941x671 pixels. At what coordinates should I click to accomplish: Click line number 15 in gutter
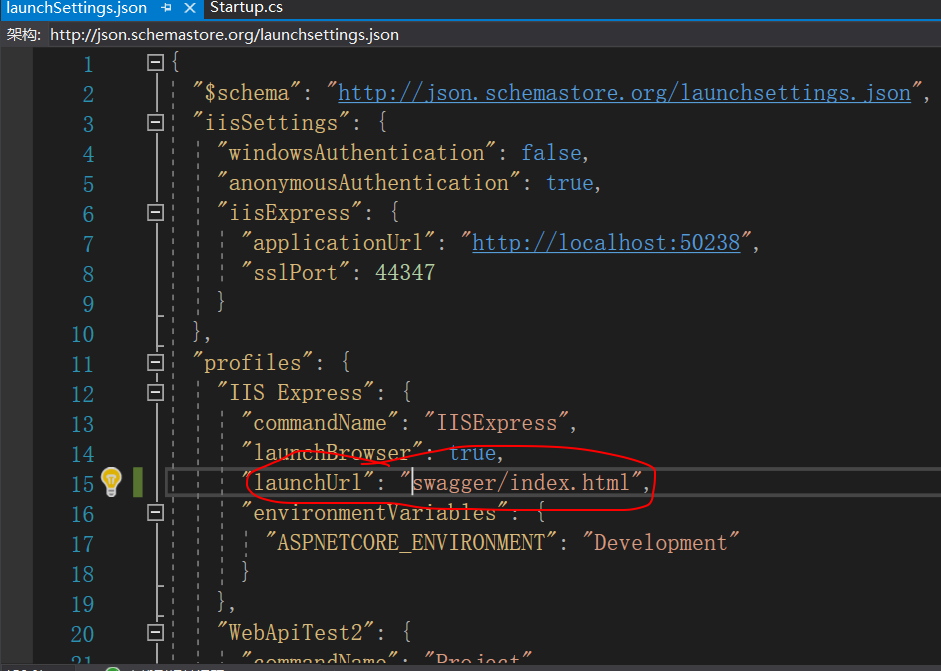[x=83, y=484]
